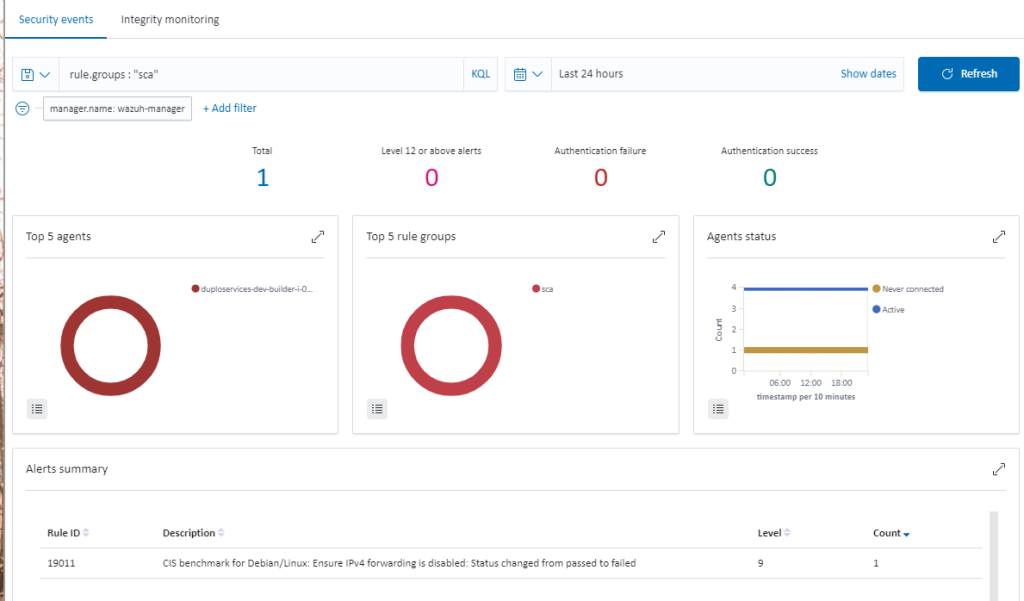
Task: Switch to Integrity monitoring tab
Action: point(170,20)
